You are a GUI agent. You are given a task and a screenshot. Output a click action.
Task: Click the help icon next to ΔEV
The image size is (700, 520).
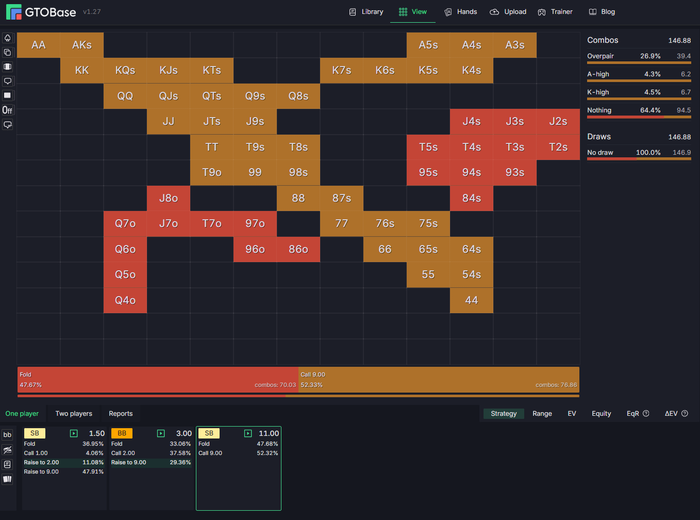(x=685, y=414)
